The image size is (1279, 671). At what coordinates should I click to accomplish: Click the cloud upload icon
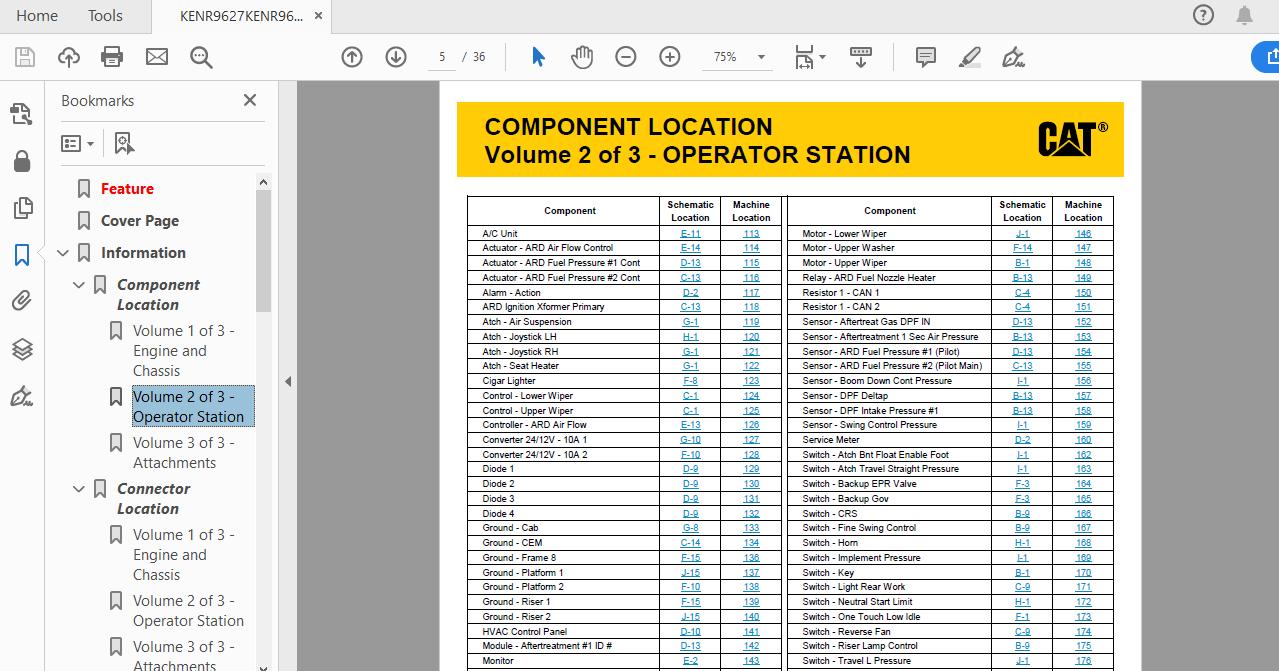point(69,57)
